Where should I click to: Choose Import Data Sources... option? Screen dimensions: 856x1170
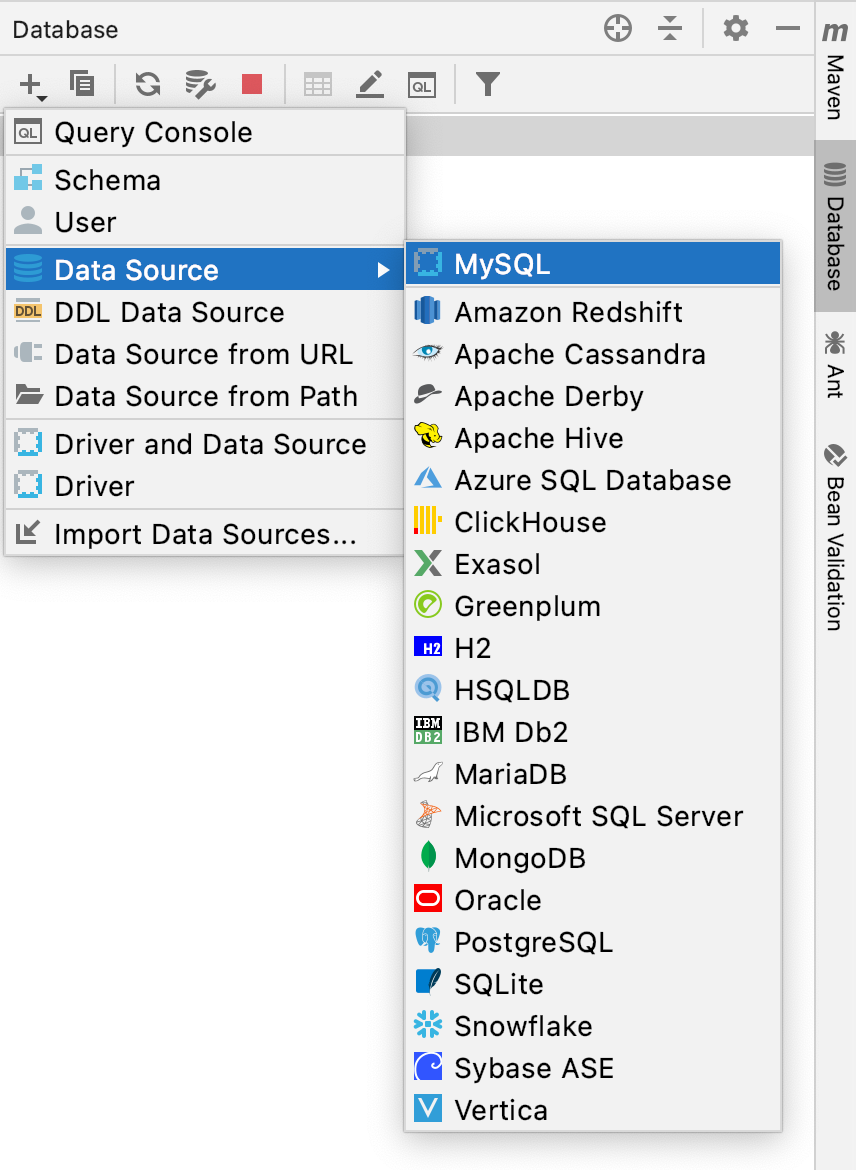[x=205, y=534]
